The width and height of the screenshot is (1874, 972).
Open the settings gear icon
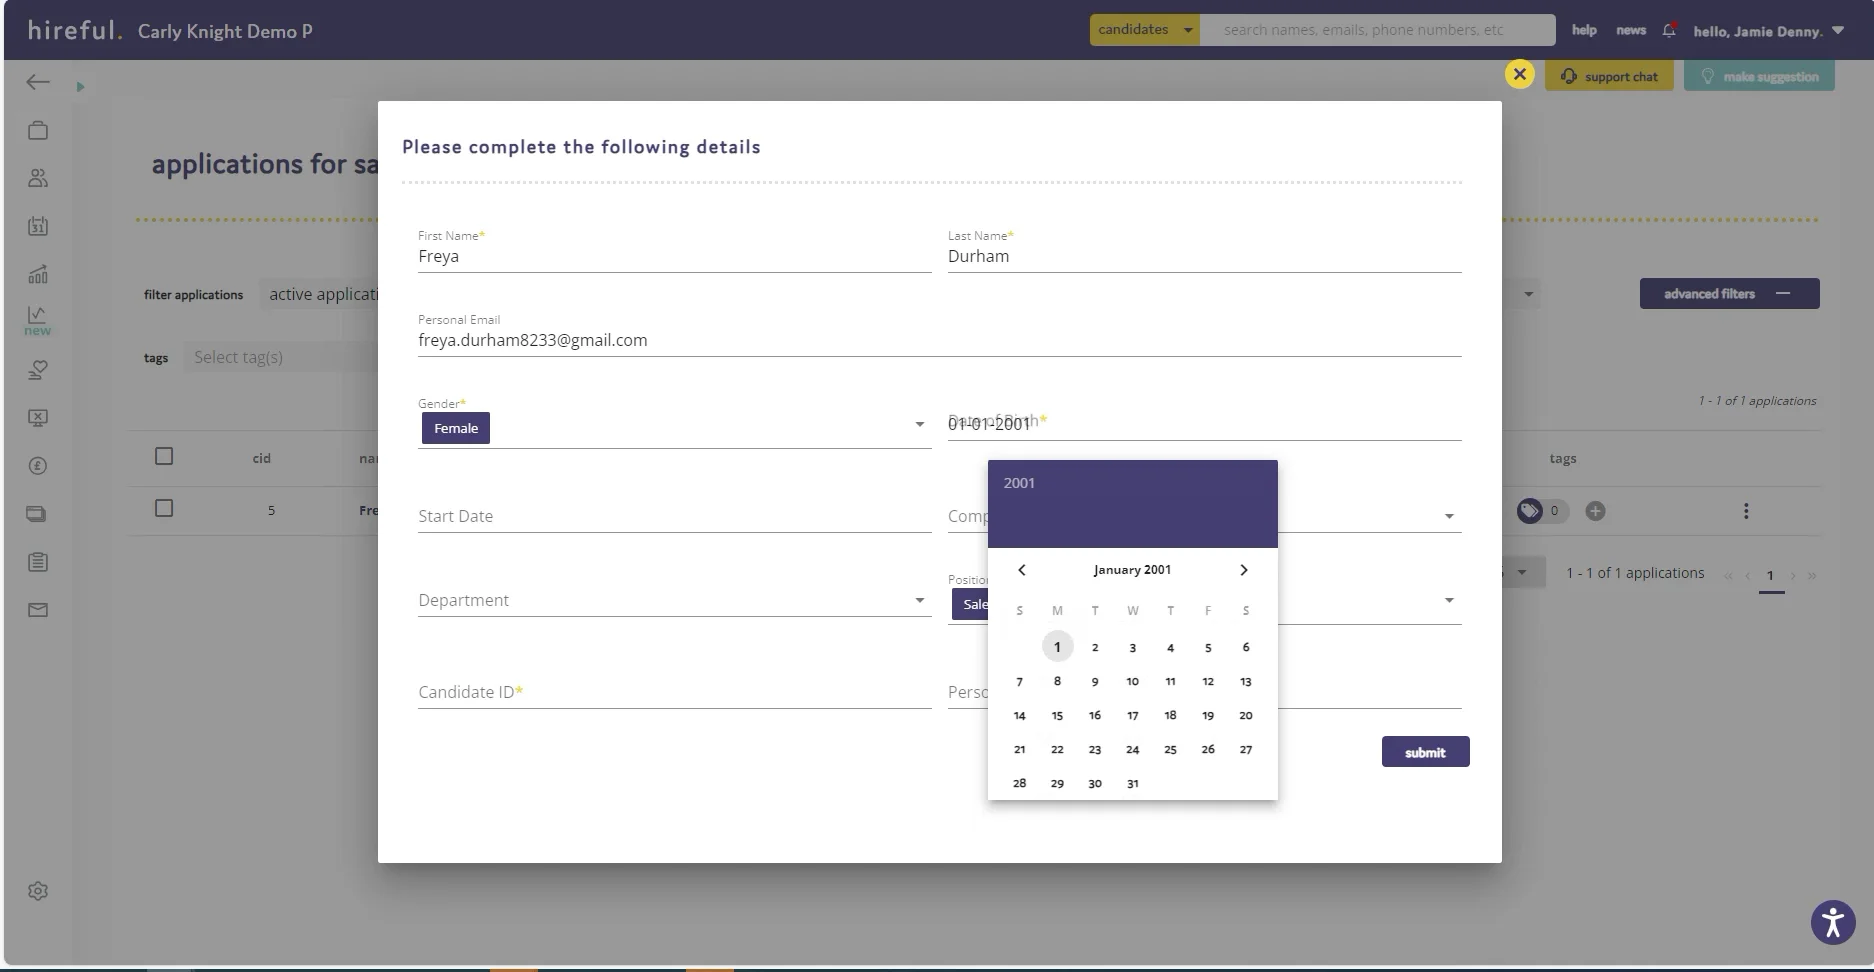[x=38, y=891]
